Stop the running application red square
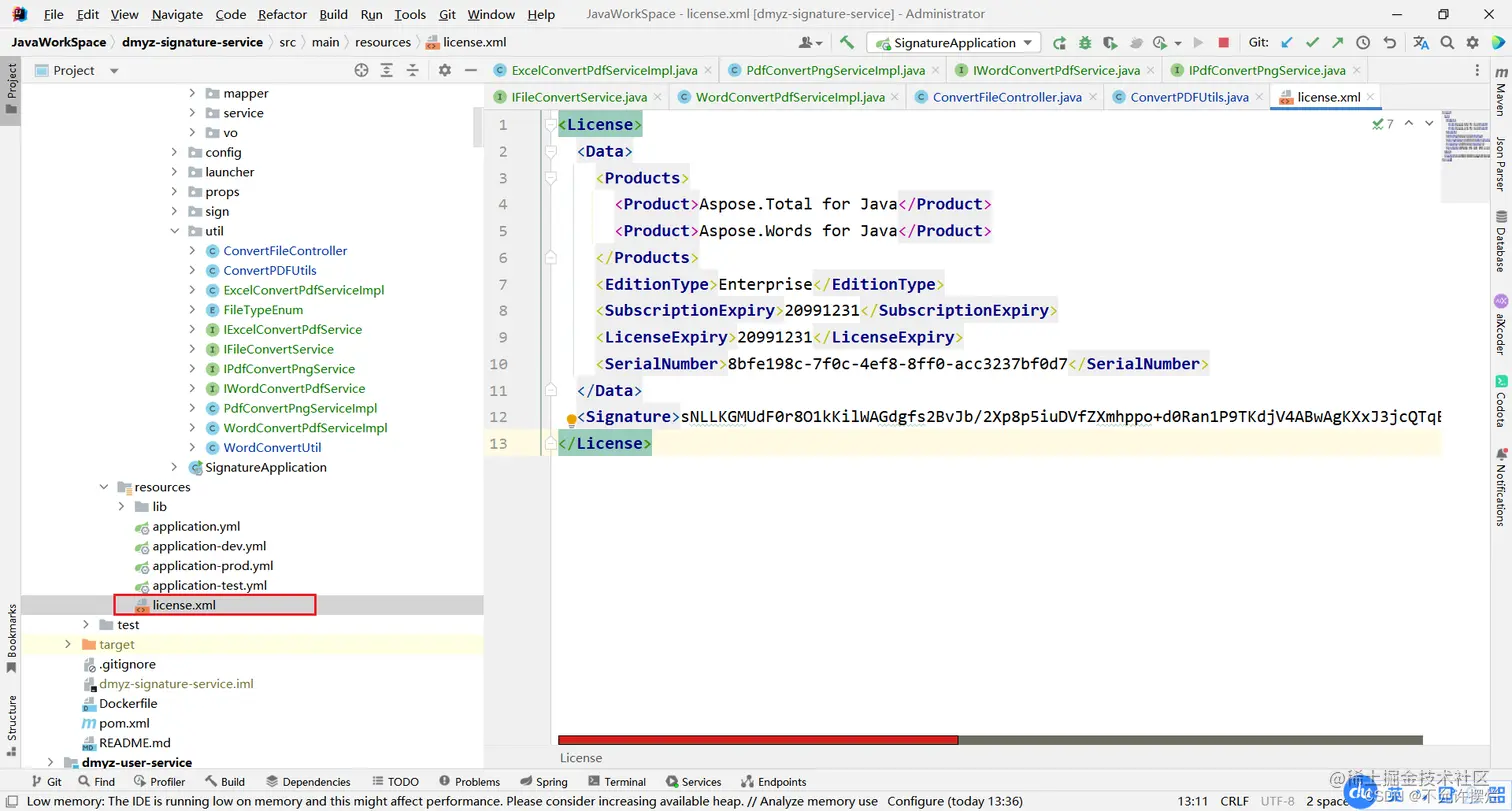The width and height of the screenshot is (1512, 811). click(1223, 43)
